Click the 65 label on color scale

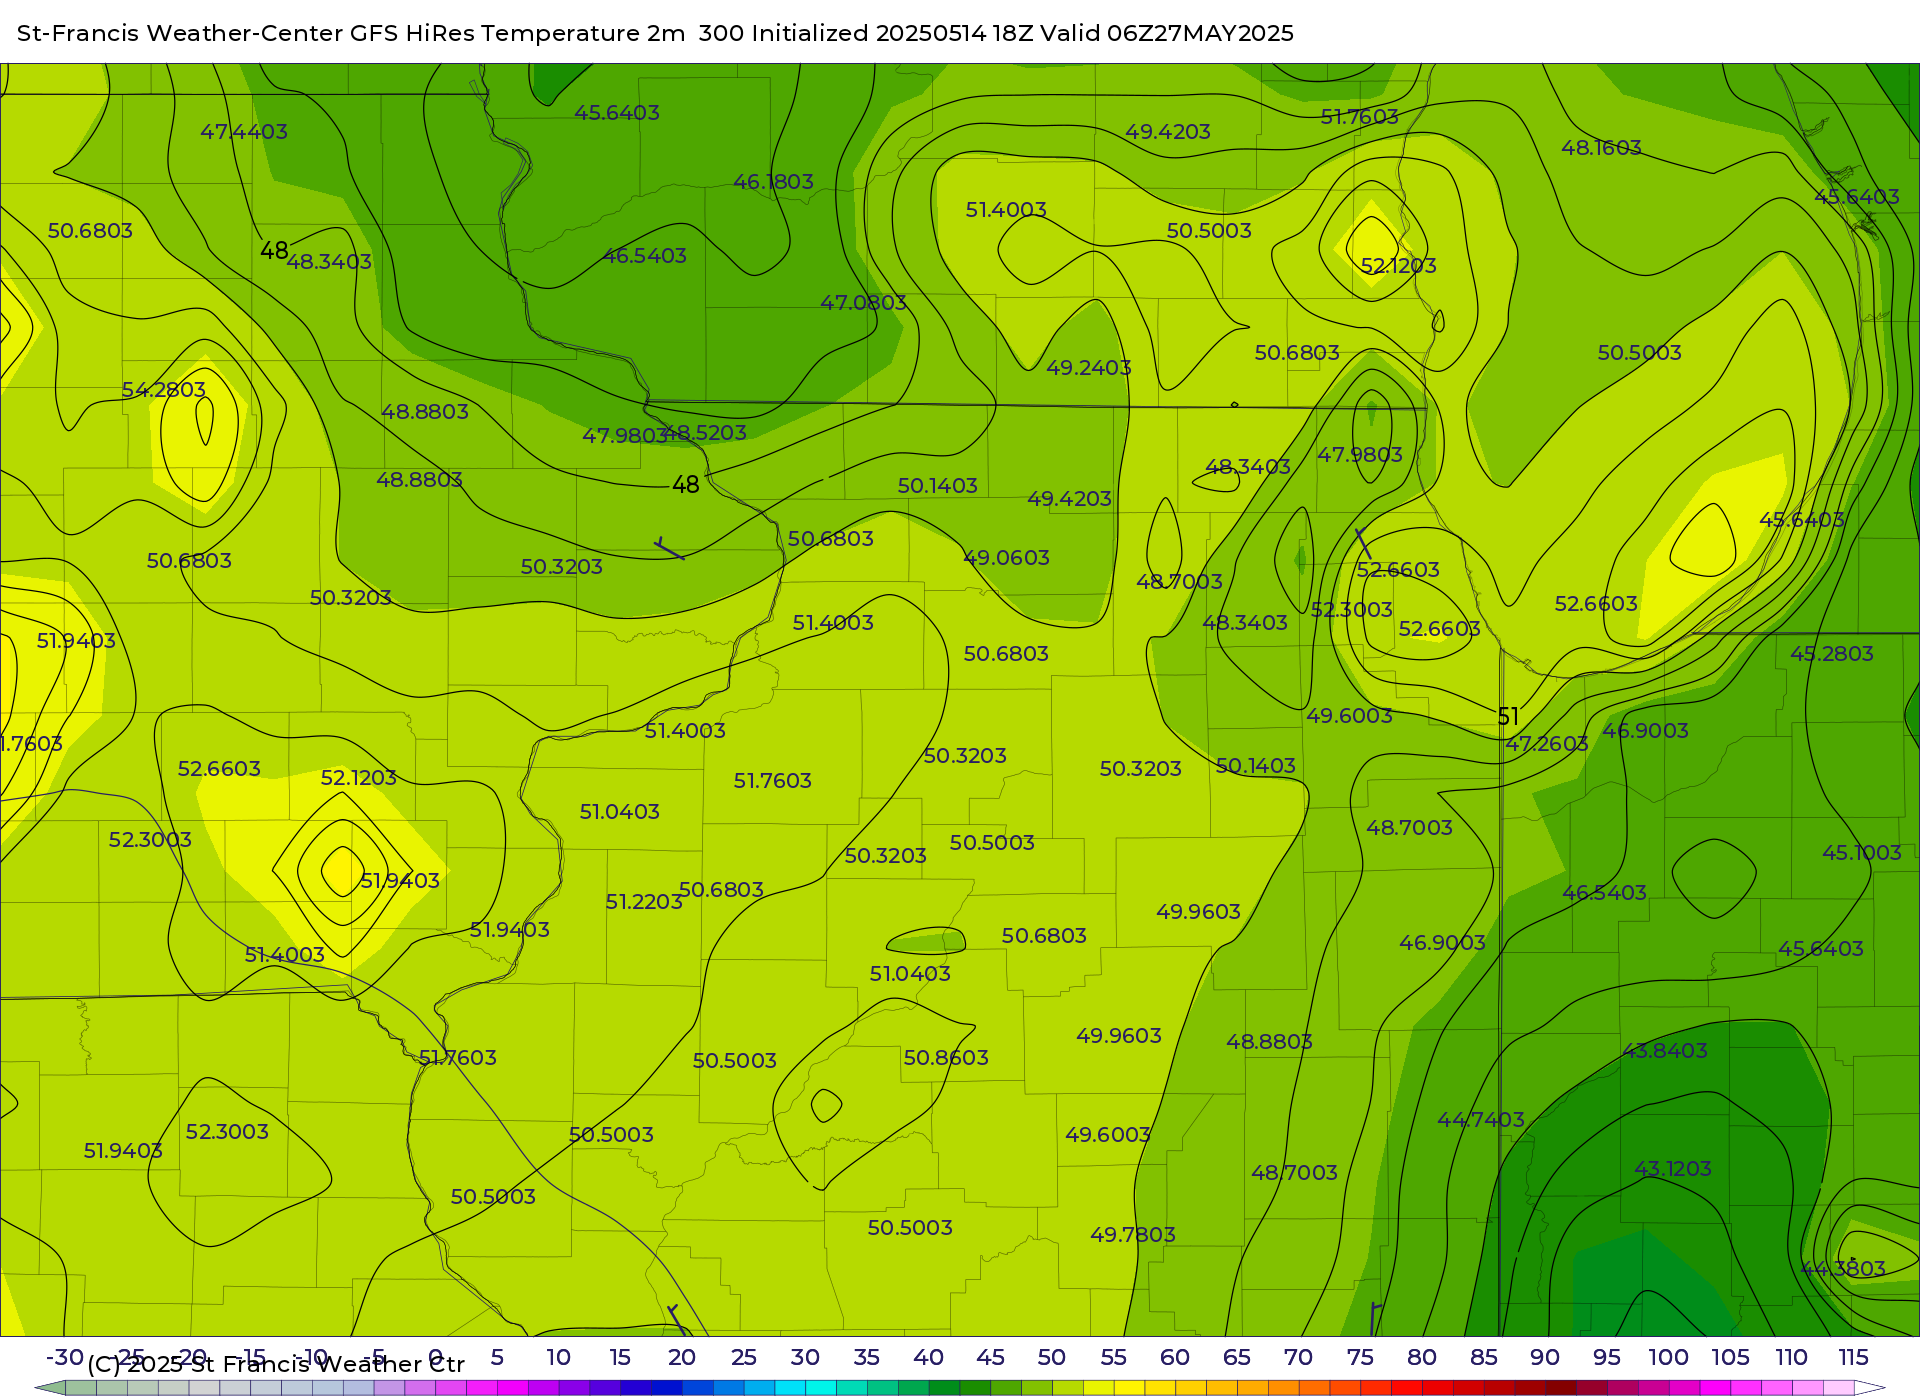pos(1236,1358)
